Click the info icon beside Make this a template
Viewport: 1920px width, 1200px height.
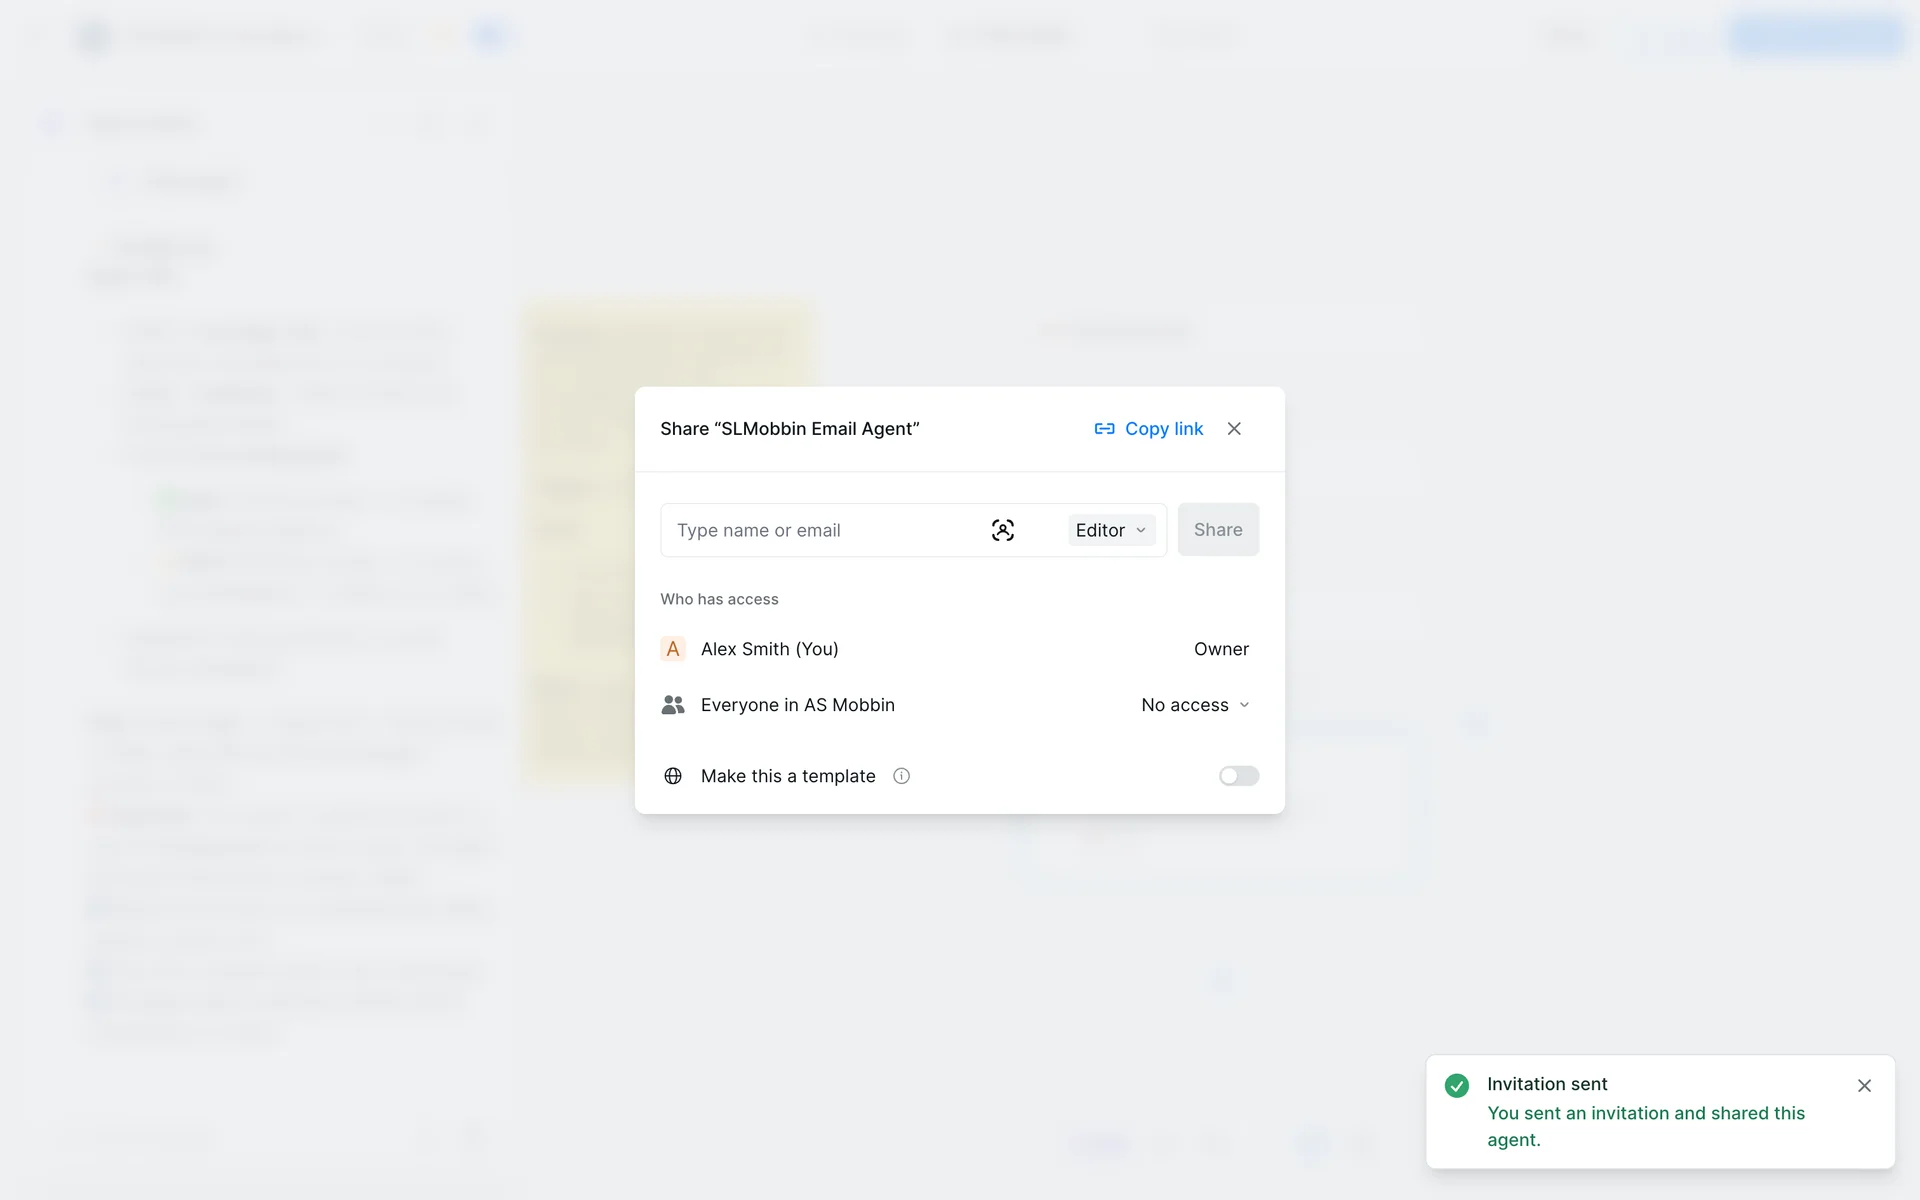point(901,776)
